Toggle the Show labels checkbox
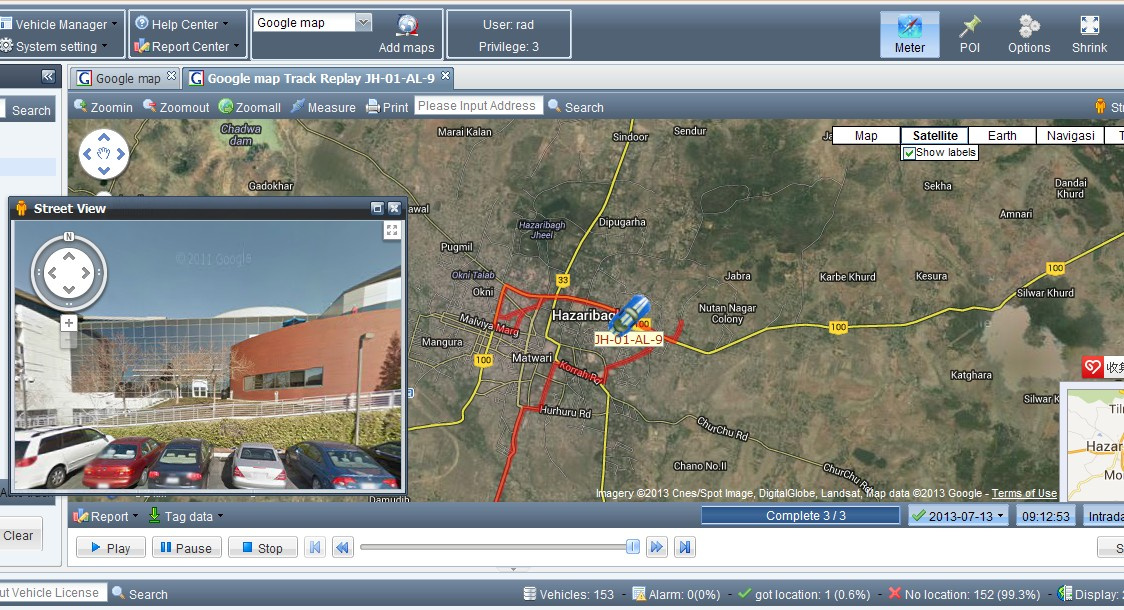The image size is (1124, 610). [x=909, y=153]
